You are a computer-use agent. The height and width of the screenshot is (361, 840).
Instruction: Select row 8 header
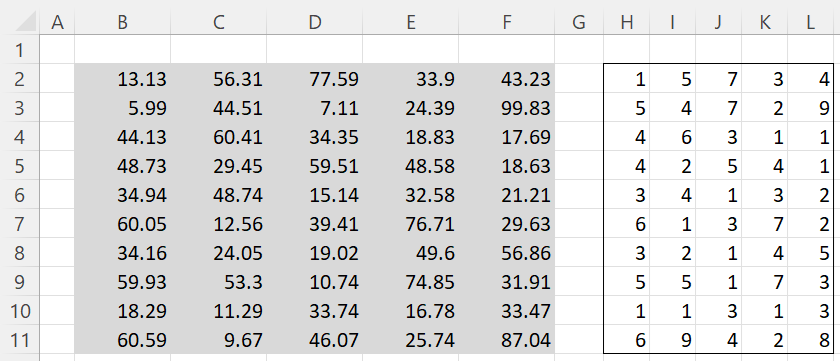pos(20,252)
